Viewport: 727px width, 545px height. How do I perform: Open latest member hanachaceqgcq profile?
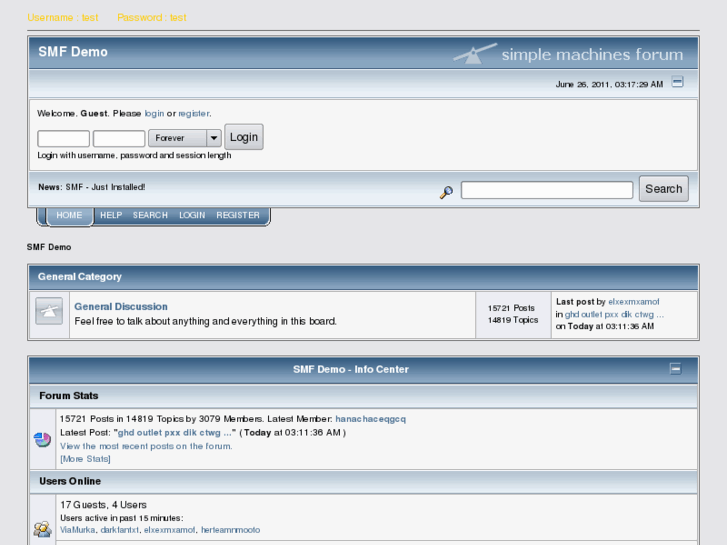click(x=370, y=419)
